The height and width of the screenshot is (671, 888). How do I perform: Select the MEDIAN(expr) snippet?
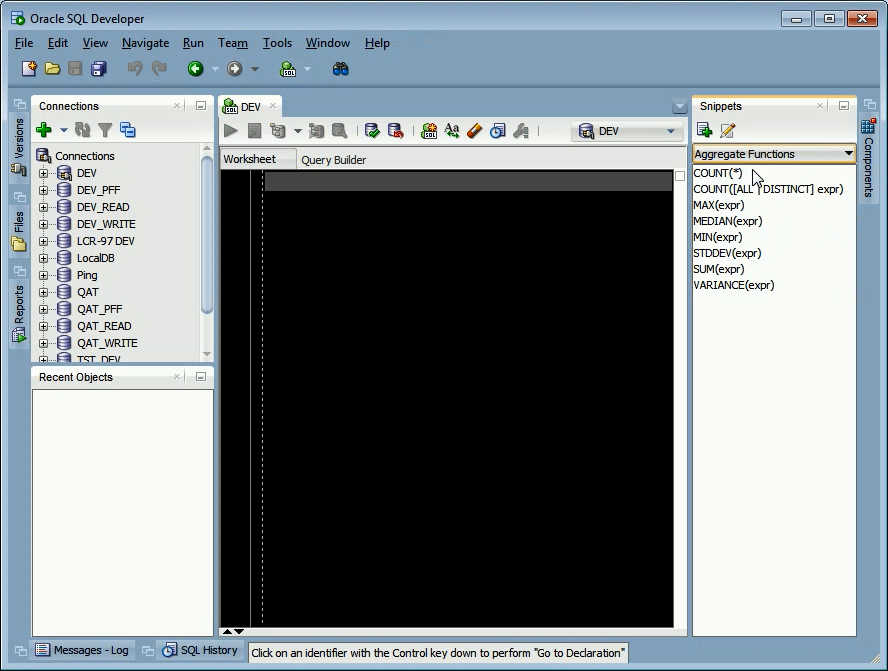click(728, 221)
